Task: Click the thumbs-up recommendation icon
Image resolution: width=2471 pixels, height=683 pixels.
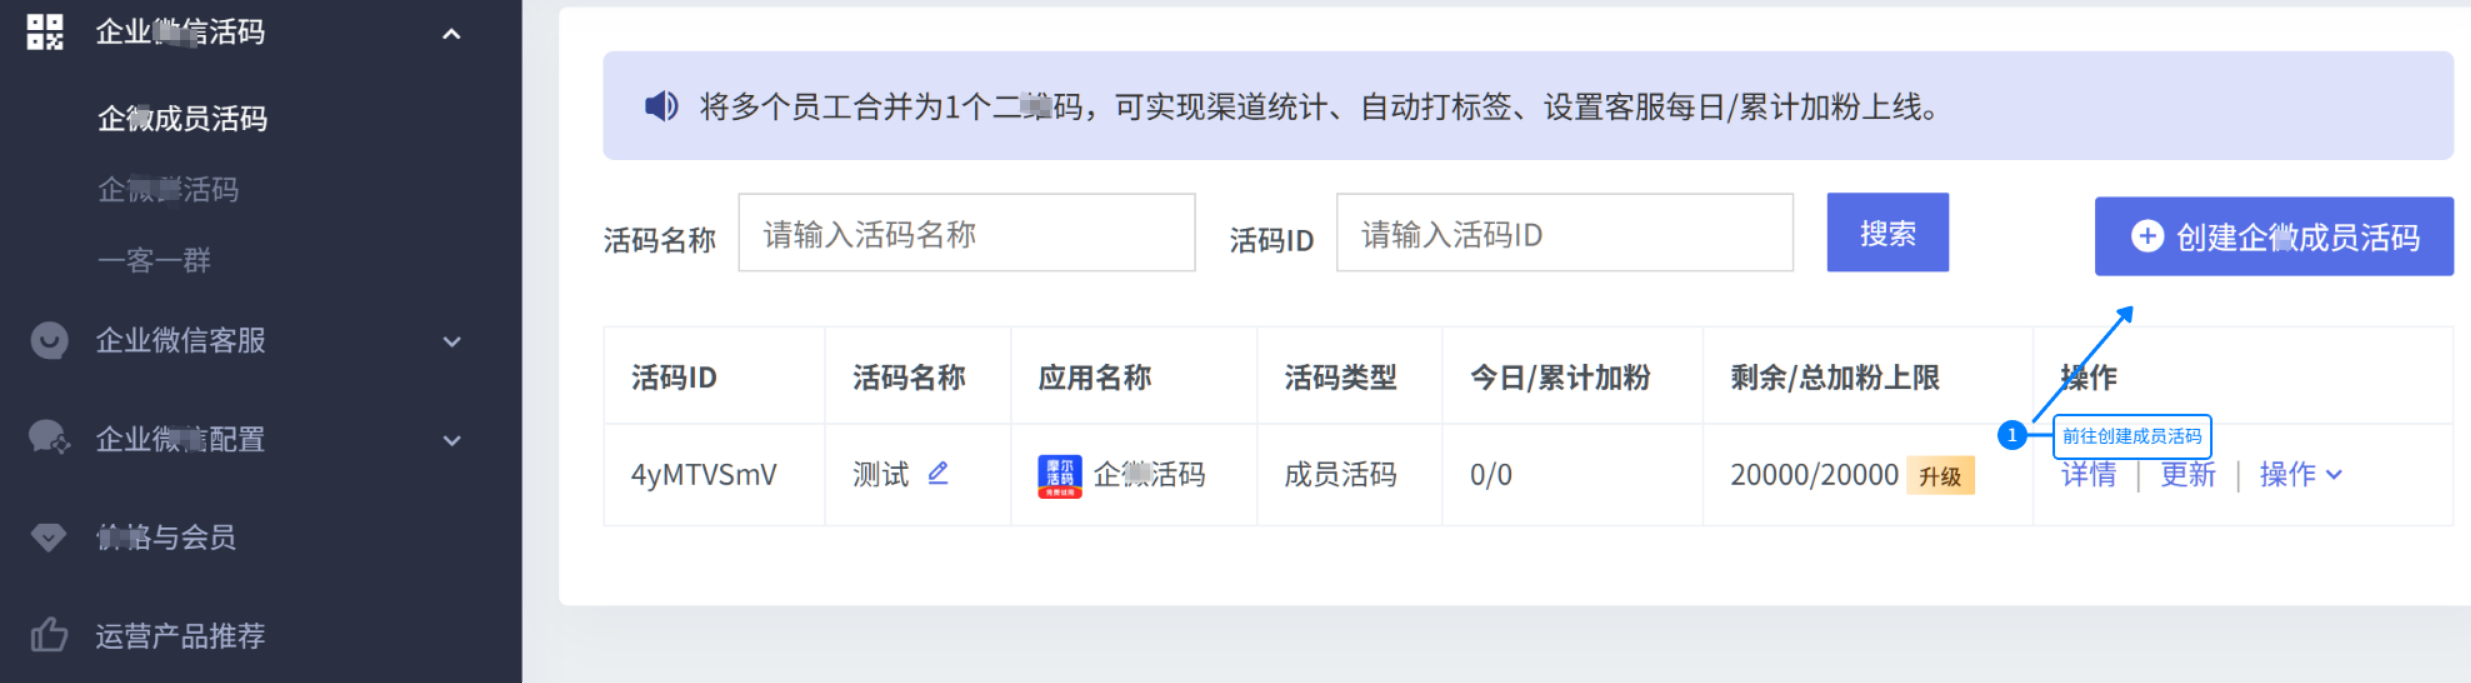Action: pos(48,634)
